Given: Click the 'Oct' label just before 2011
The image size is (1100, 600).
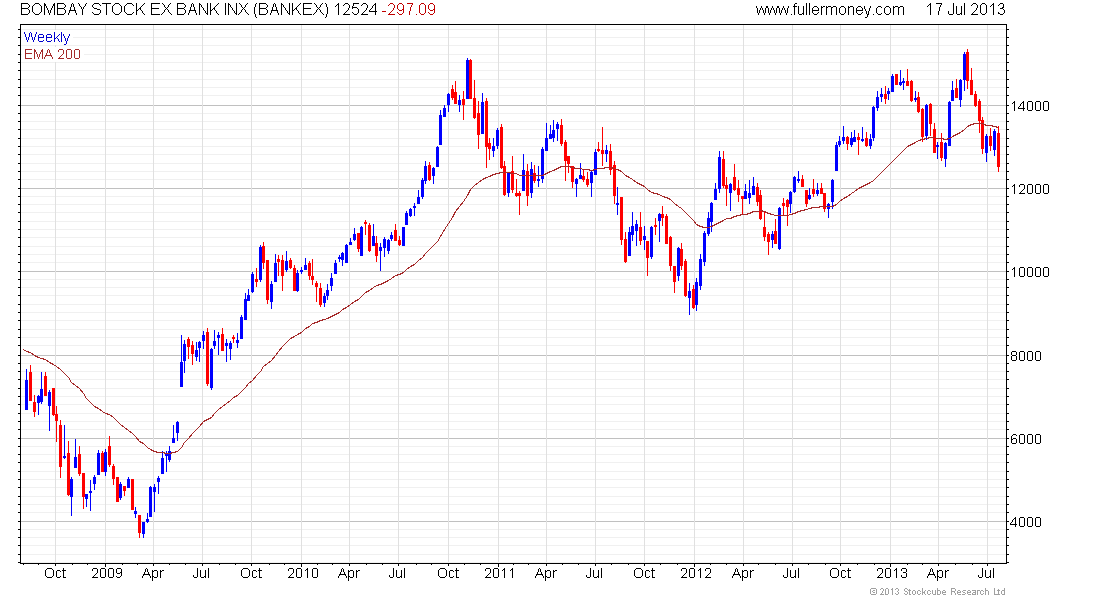Looking at the screenshot, I should pyautogui.click(x=448, y=573).
